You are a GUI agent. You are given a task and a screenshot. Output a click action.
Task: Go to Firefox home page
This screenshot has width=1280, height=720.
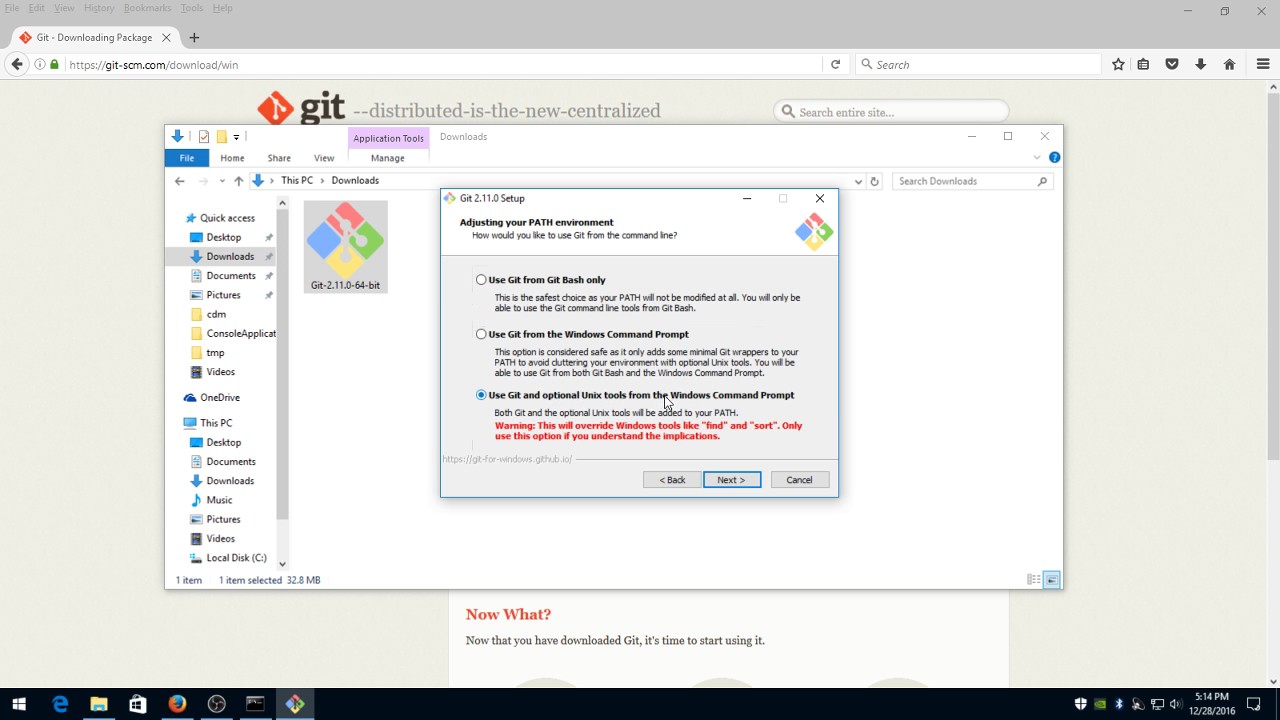1230,64
